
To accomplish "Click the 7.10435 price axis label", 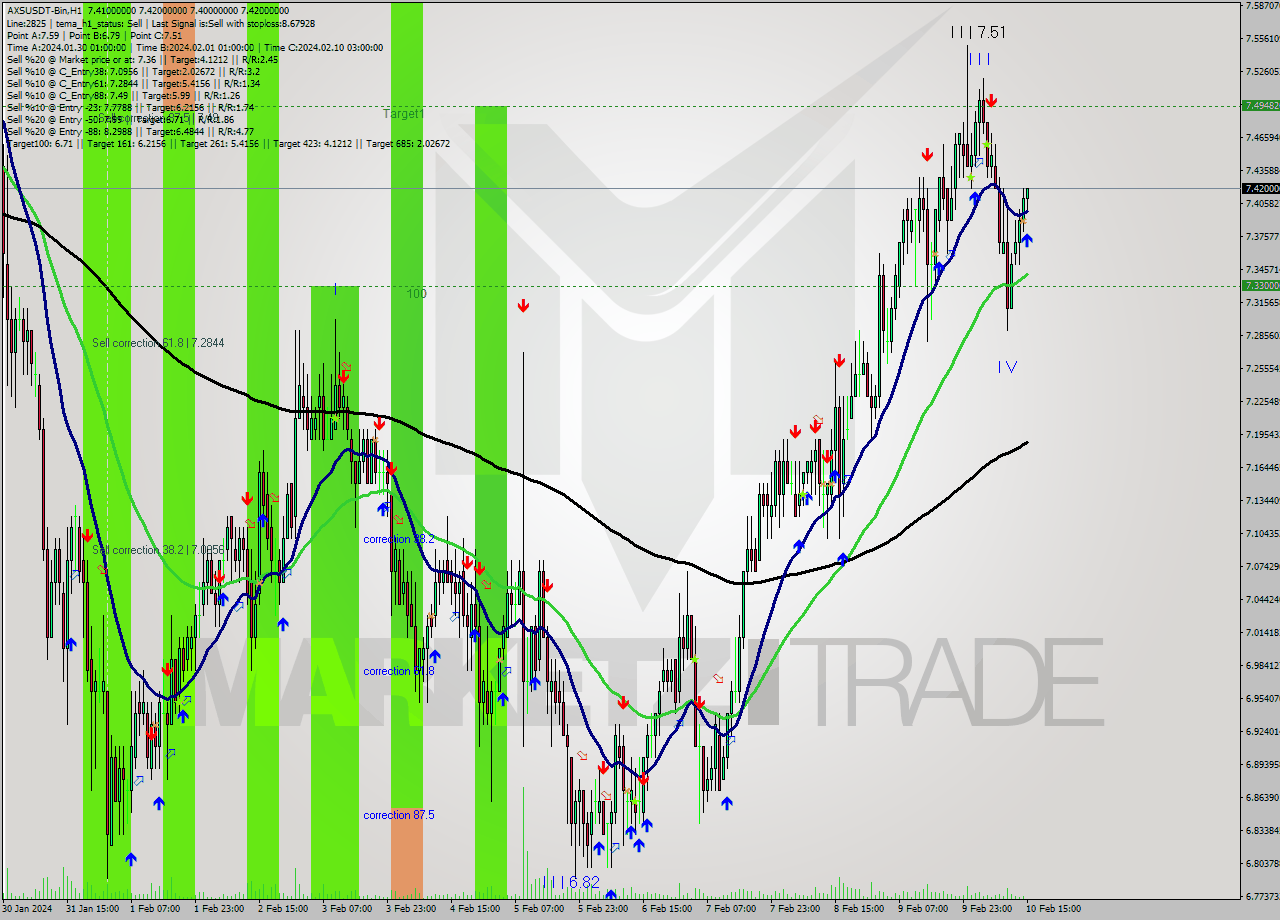I will pyautogui.click(x=1263, y=533).
